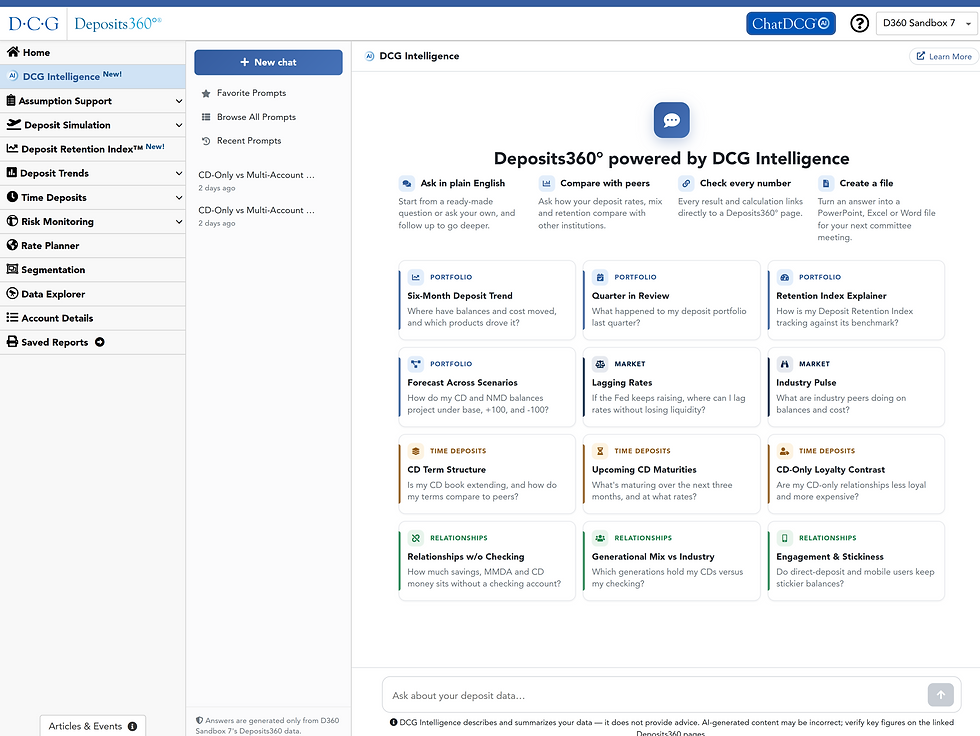This screenshot has height=736, width=980.
Task: Pick the Forecast Across Scenarios card
Action: coord(487,387)
